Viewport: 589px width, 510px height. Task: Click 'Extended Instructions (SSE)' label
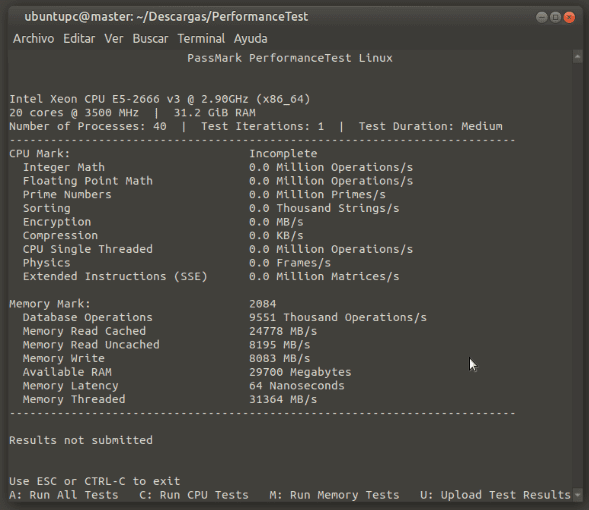pos(115,276)
